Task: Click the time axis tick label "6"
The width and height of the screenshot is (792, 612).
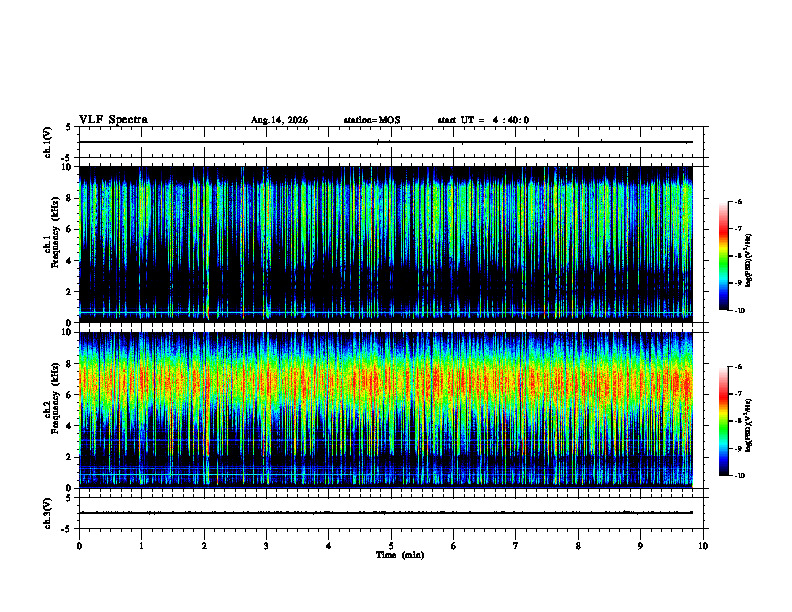Action: tap(454, 546)
